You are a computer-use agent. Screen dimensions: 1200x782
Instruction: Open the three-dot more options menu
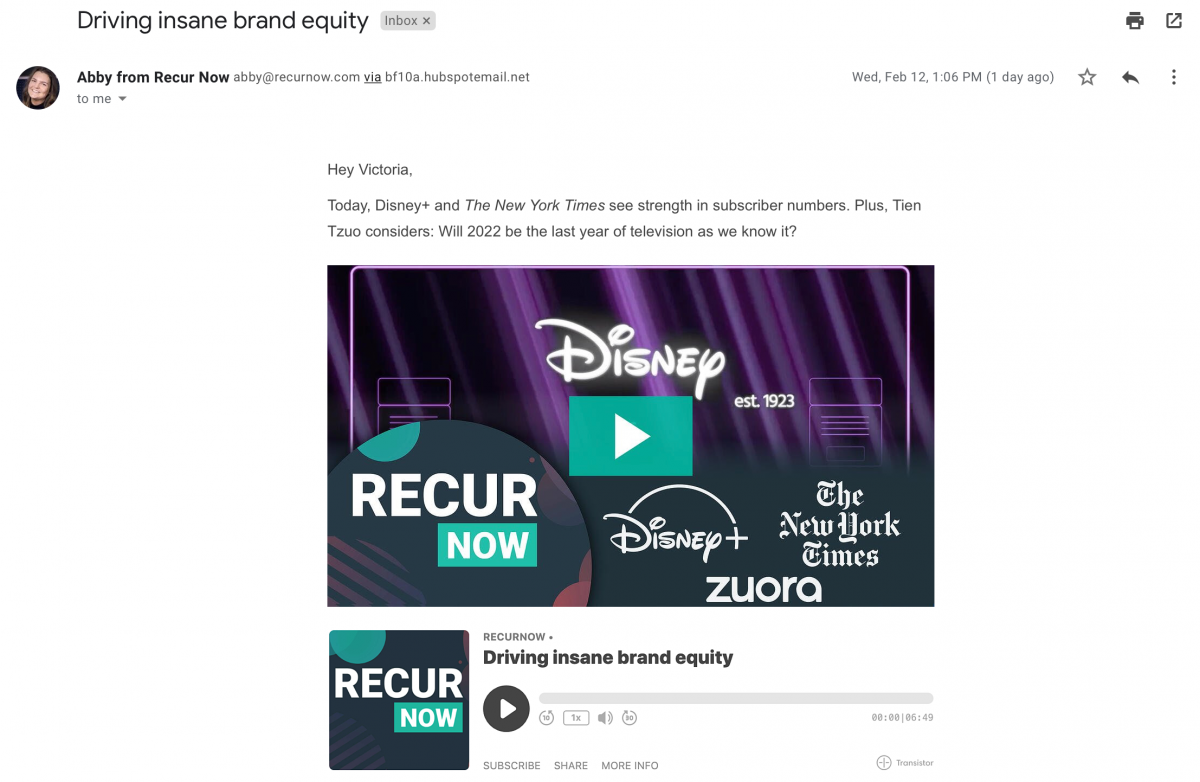(x=1174, y=77)
